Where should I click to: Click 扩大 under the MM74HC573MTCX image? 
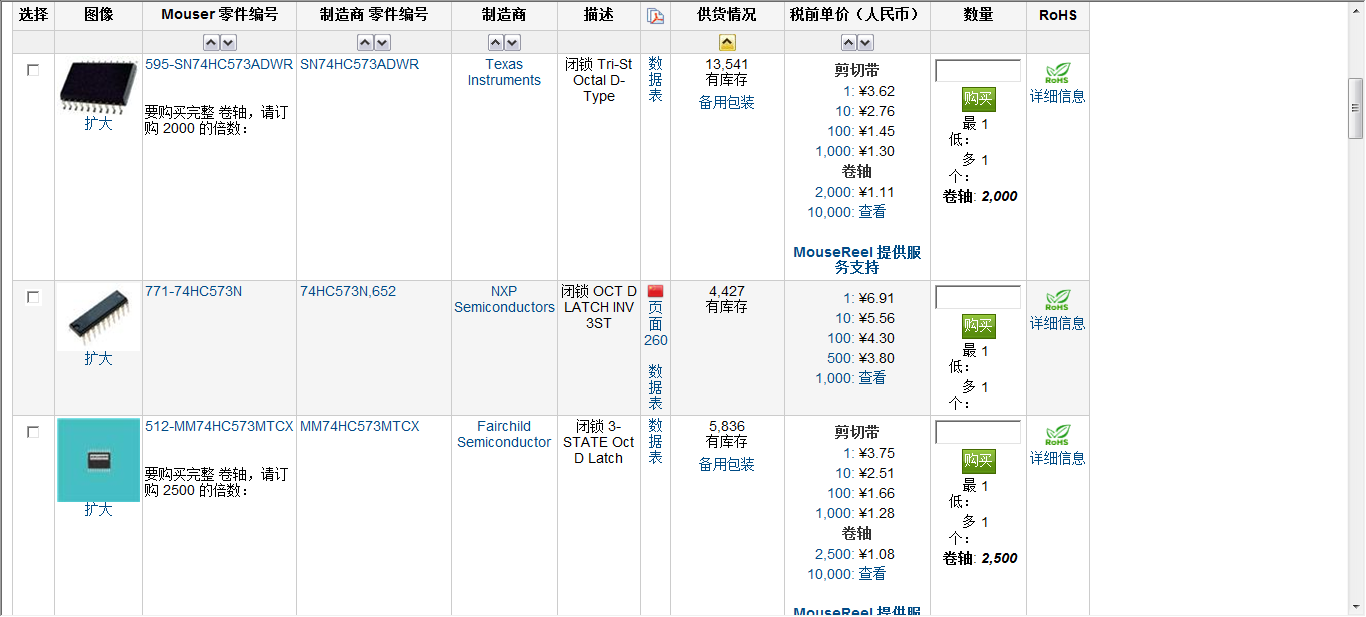98,510
